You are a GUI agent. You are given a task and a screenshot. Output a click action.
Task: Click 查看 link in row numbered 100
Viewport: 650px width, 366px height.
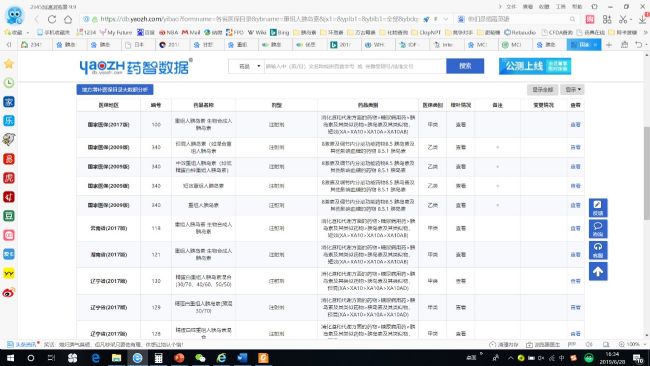coord(575,124)
